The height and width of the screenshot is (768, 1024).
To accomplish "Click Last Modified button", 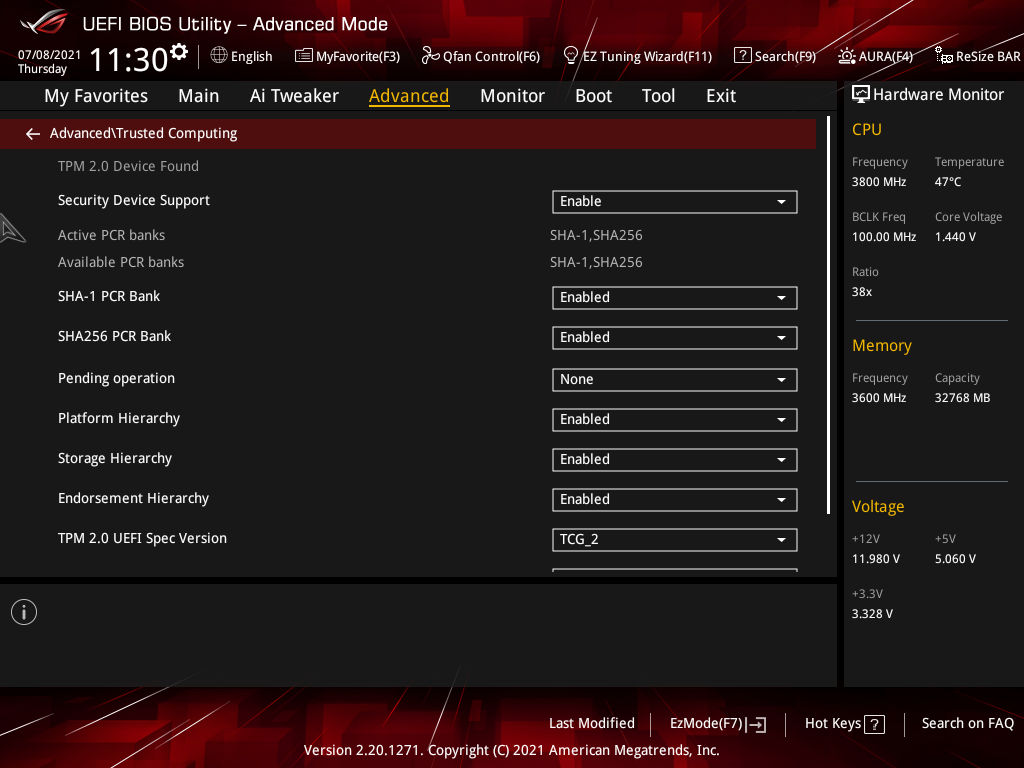I will (x=592, y=723).
